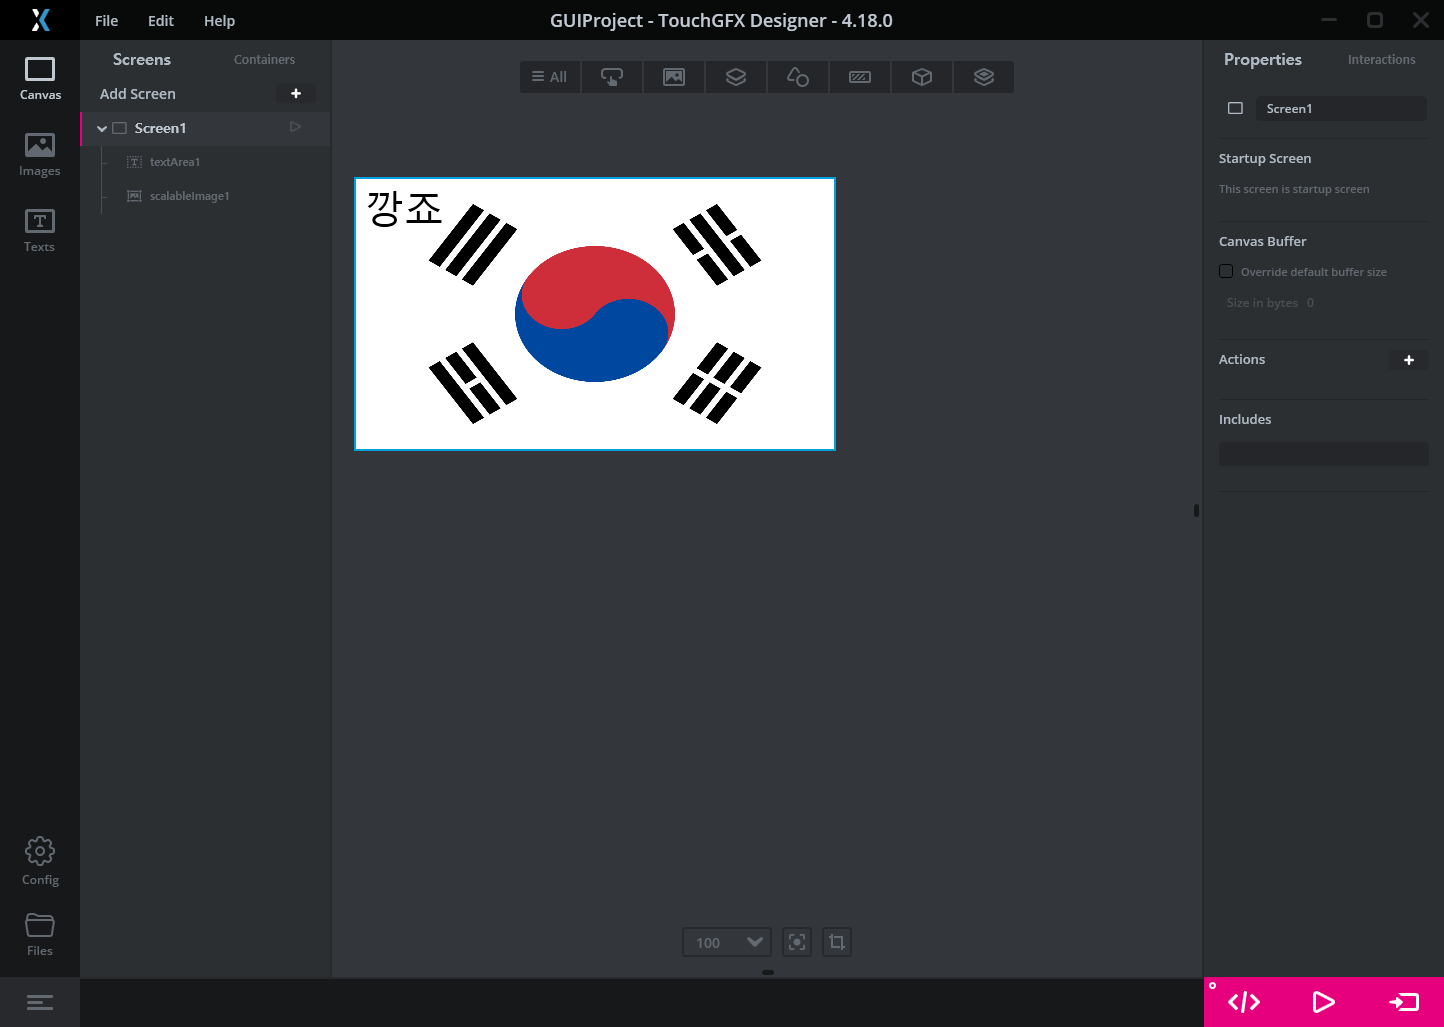Switch to the Properties tab

click(x=1262, y=59)
